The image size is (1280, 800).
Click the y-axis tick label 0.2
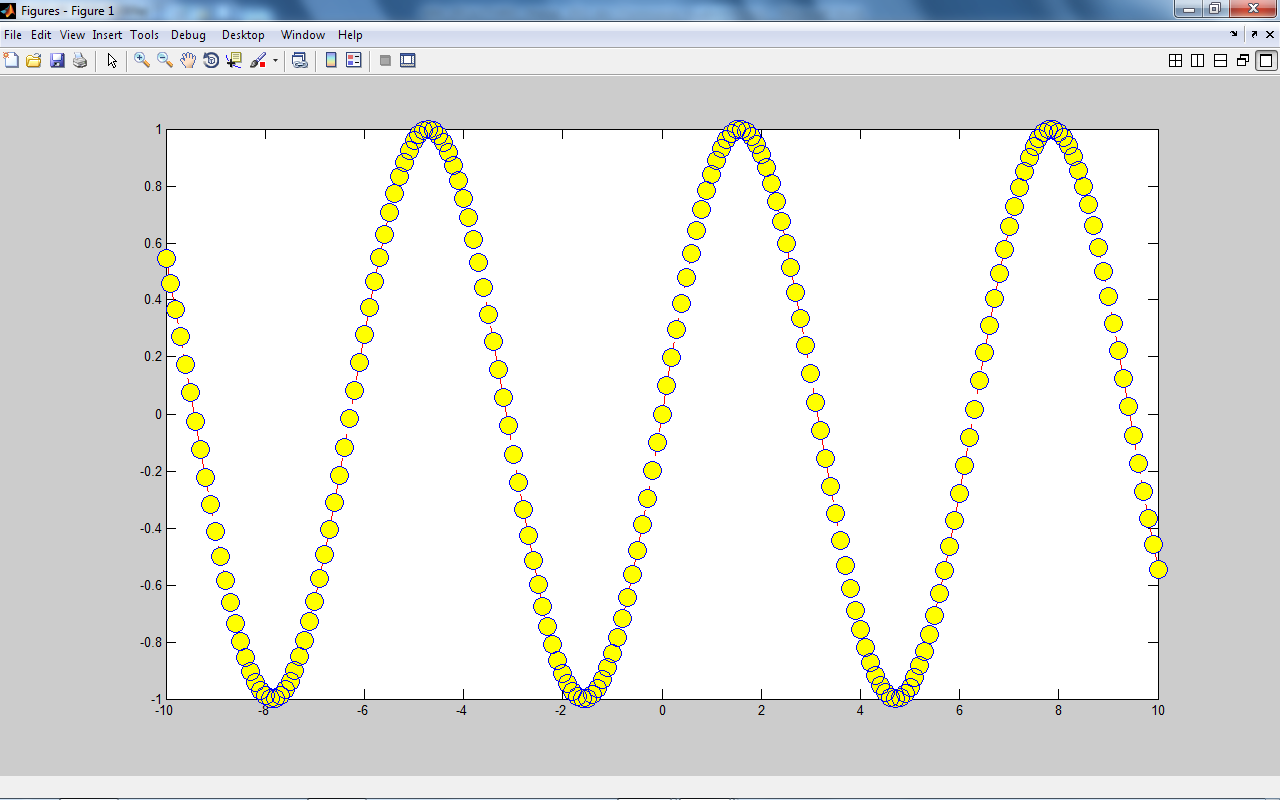(154, 357)
